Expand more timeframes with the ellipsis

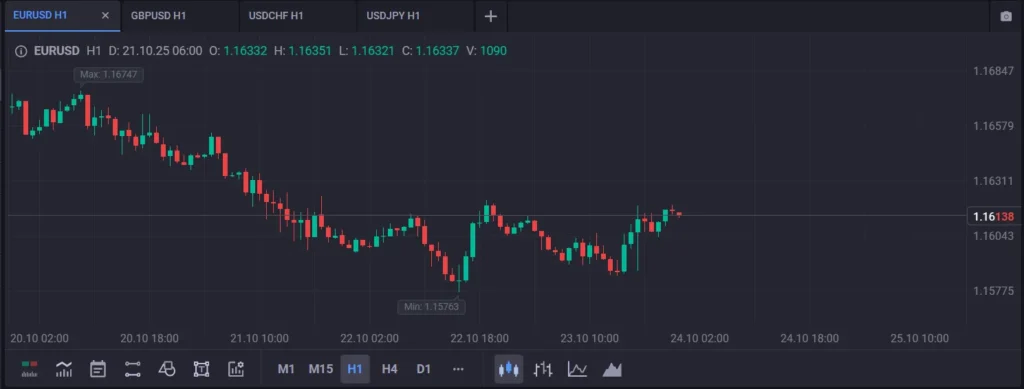point(458,369)
